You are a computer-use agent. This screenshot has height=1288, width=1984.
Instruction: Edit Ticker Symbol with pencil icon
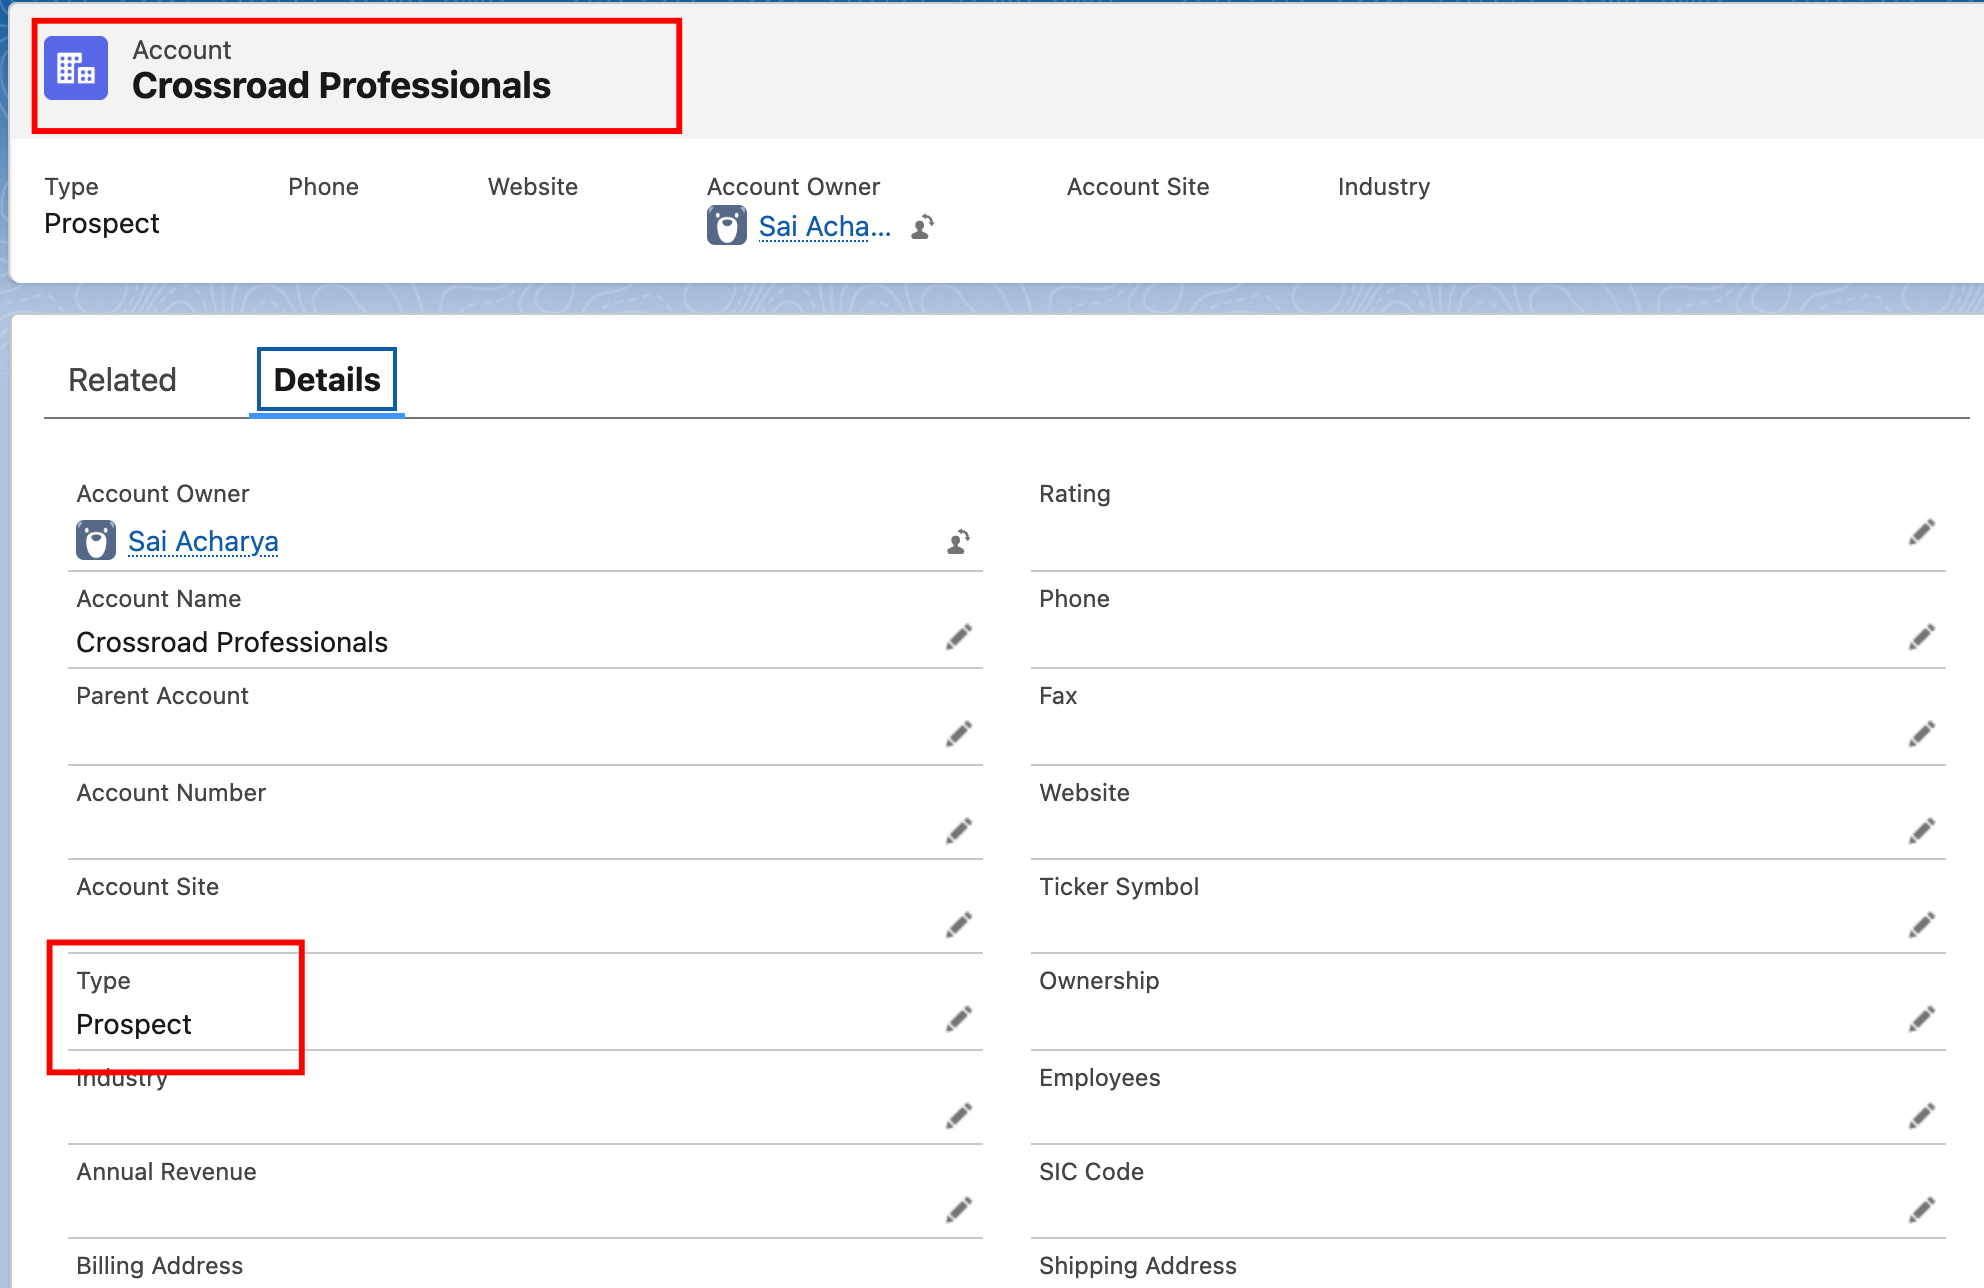1921,925
